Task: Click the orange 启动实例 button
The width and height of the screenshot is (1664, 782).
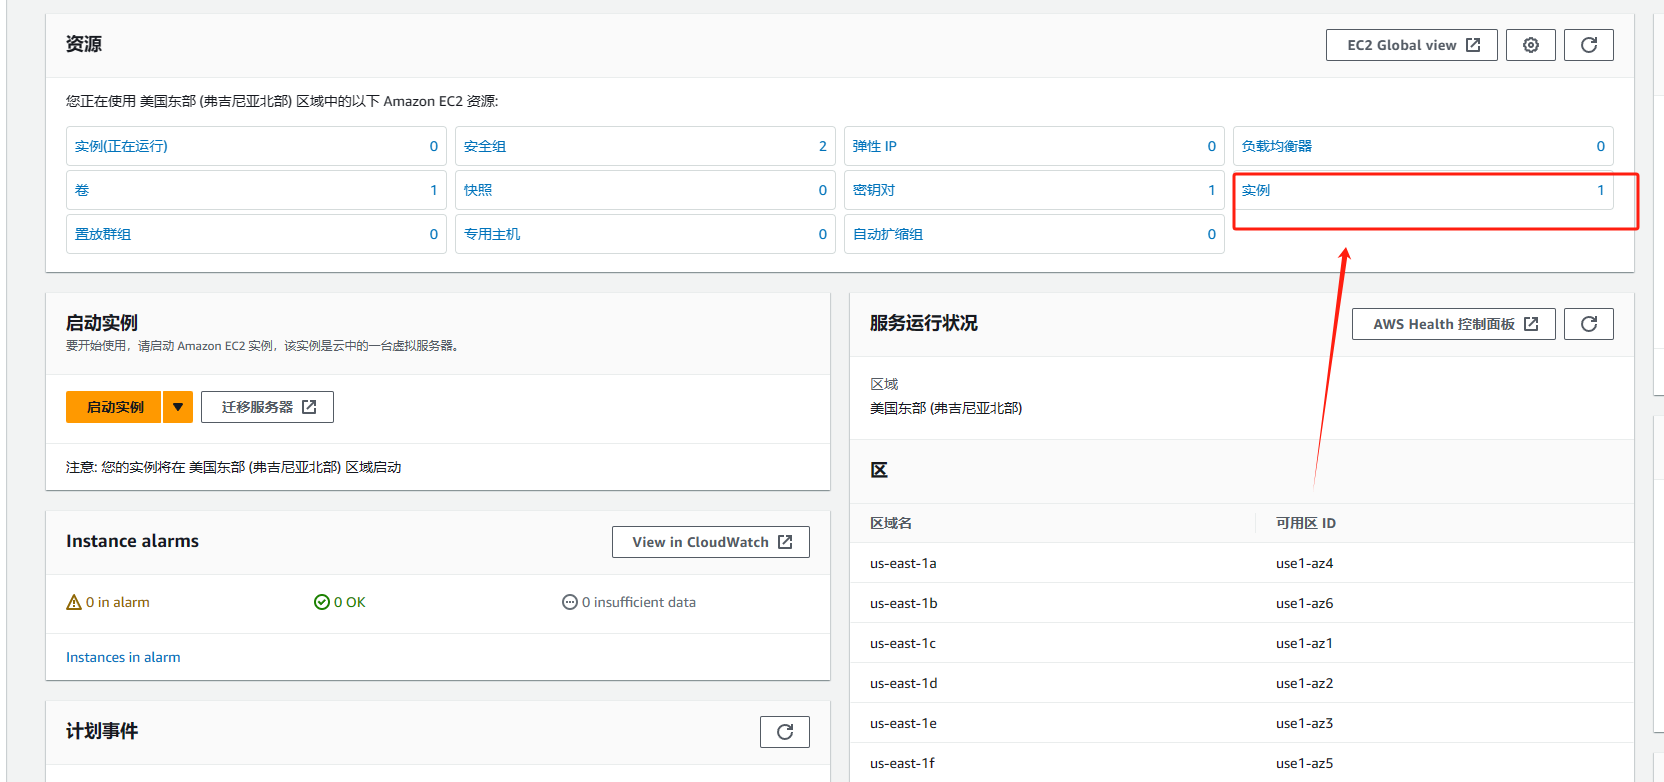Action: pos(114,407)
